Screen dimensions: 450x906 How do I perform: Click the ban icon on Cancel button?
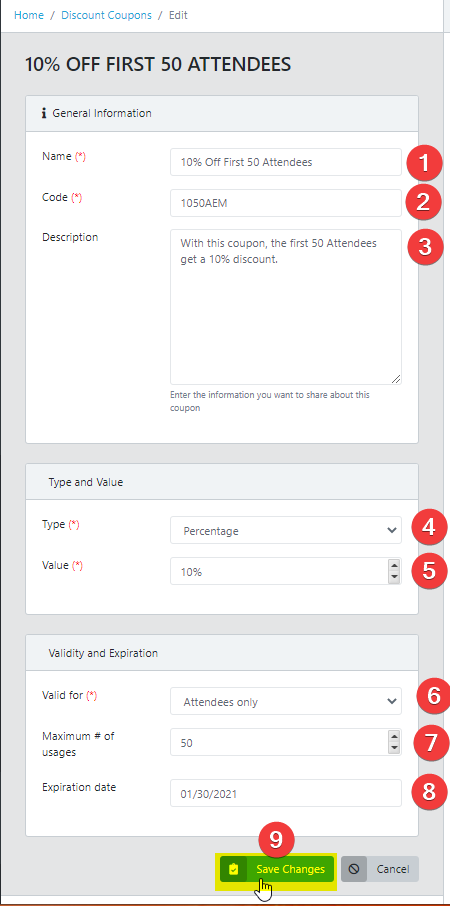tap(354, 869)
